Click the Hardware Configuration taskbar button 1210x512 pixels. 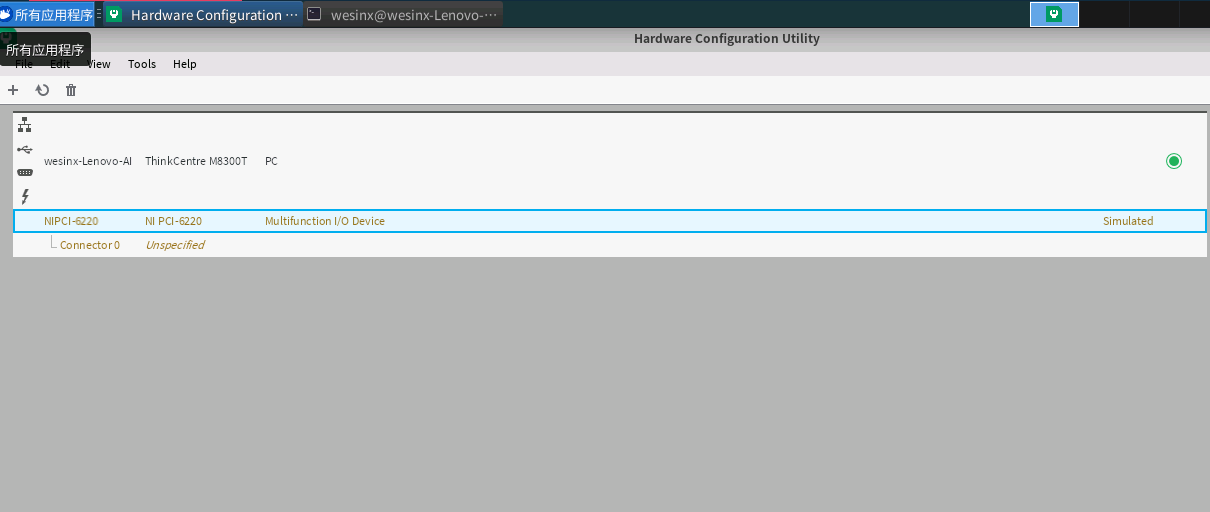(204, 15)
